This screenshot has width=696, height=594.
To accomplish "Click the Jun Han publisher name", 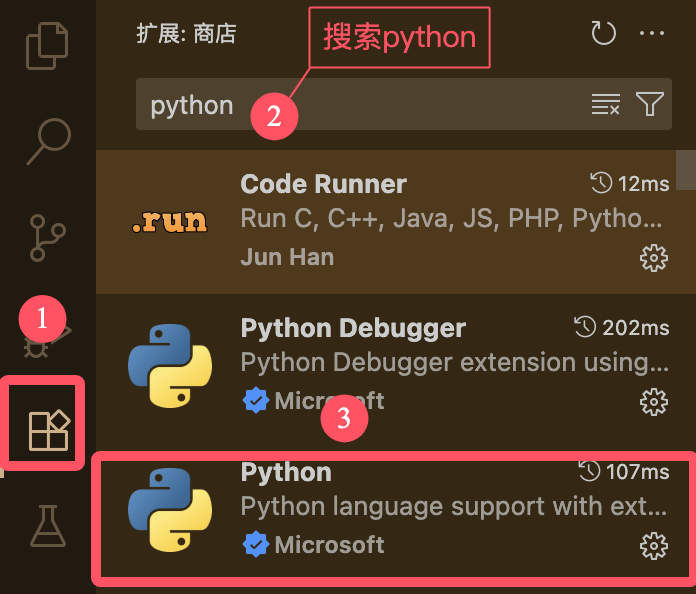I will [x=287, y=257].
